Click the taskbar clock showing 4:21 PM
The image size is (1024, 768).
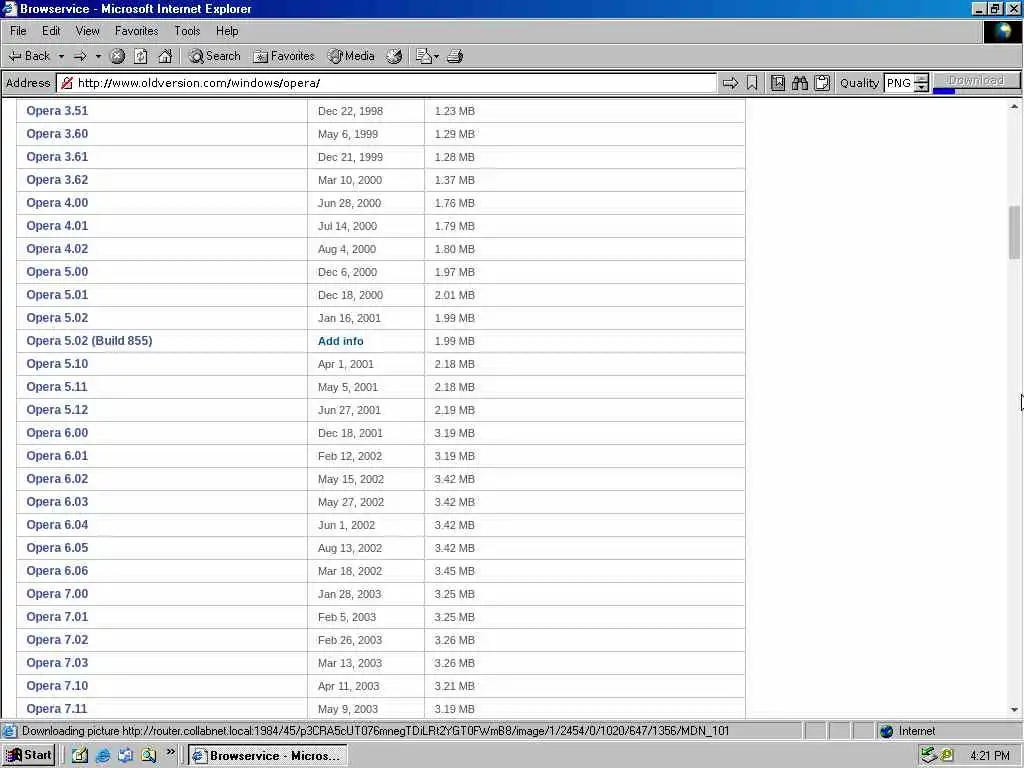tap(989, 756)
